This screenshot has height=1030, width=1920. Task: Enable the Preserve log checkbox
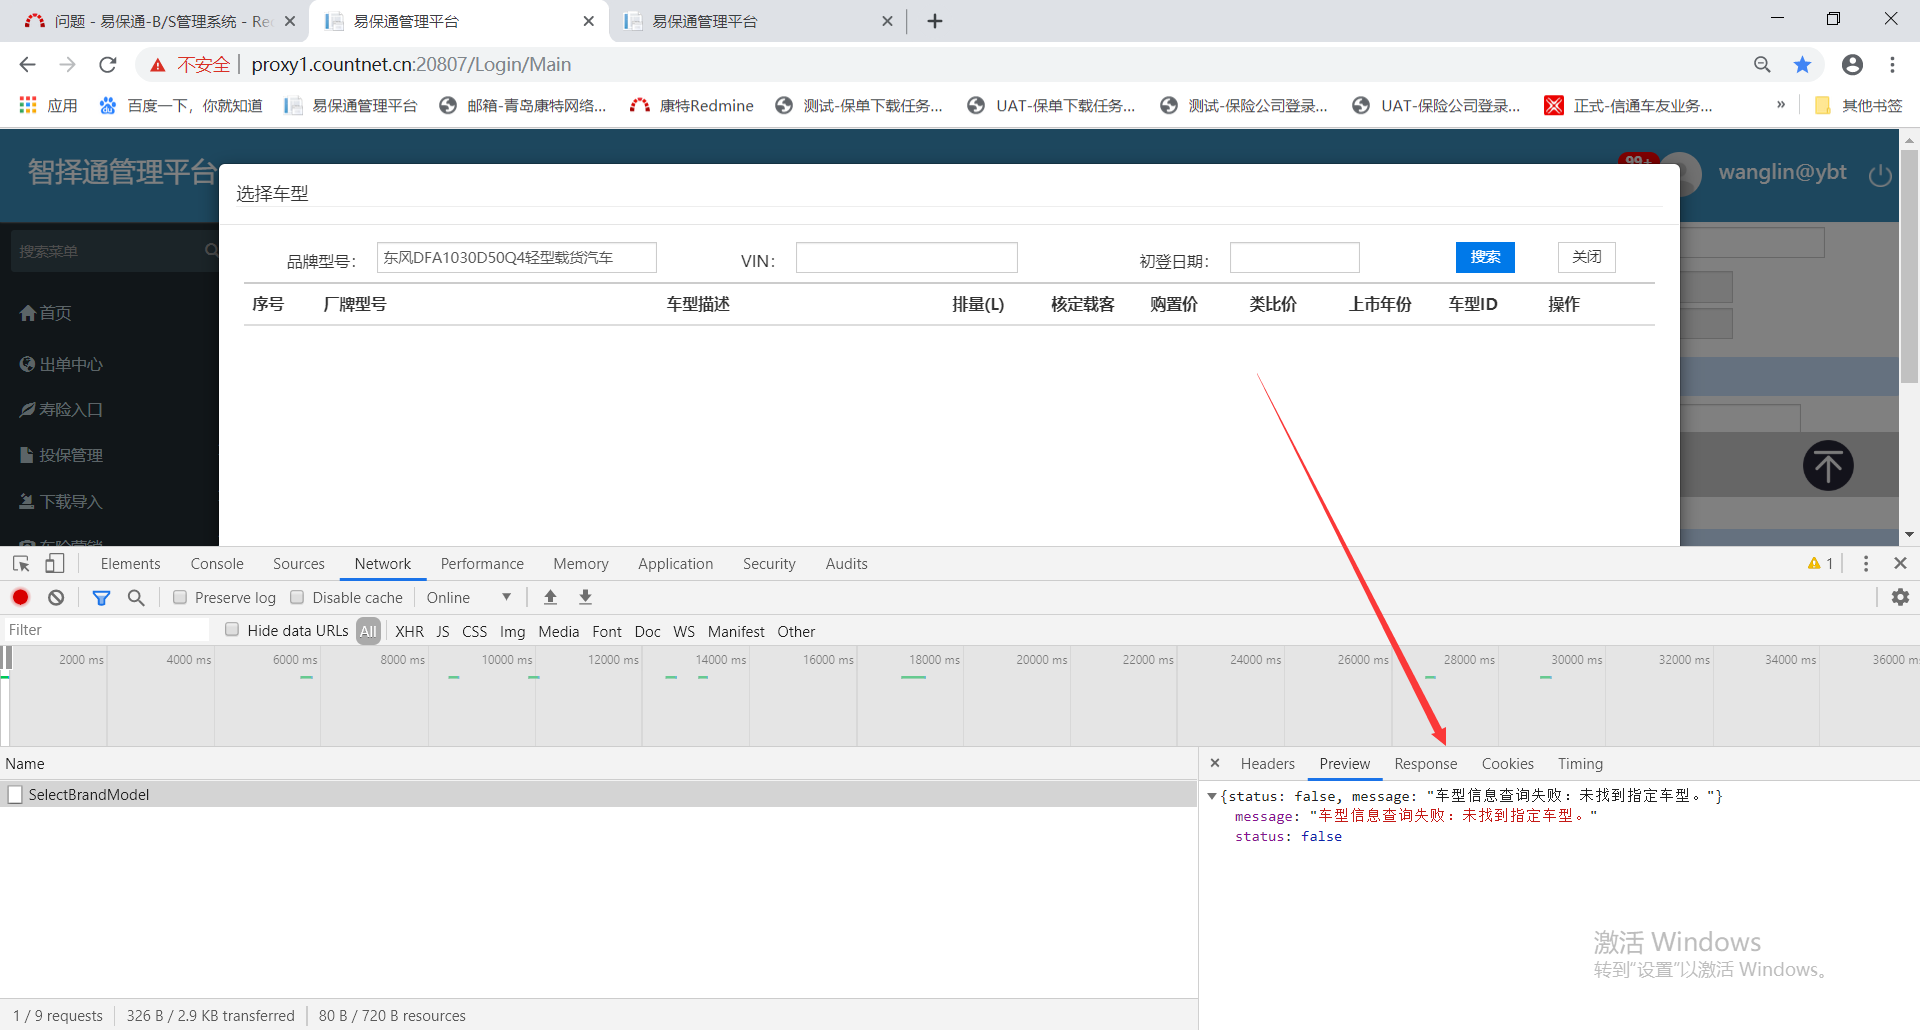click(180, 597)
